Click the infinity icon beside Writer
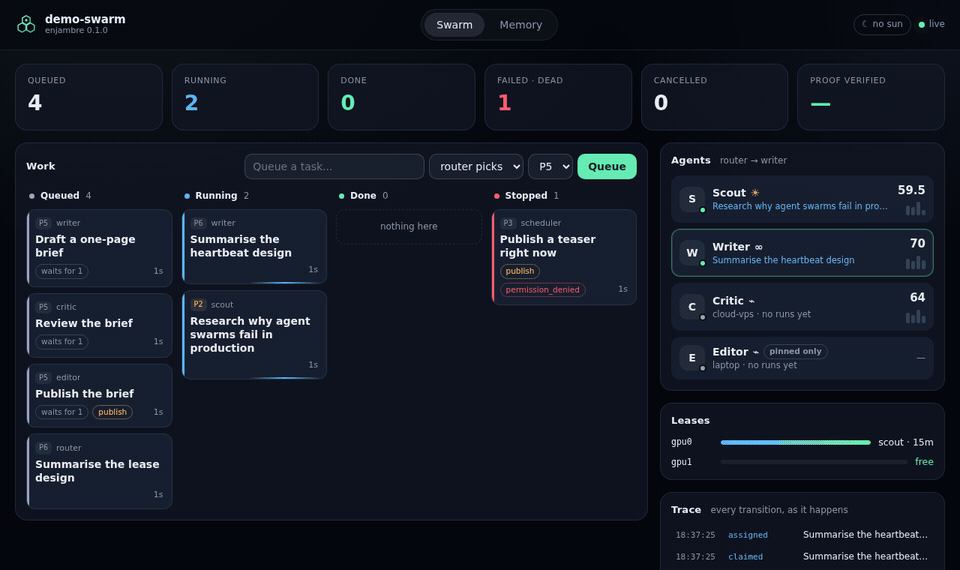 (x=759, y=247)
